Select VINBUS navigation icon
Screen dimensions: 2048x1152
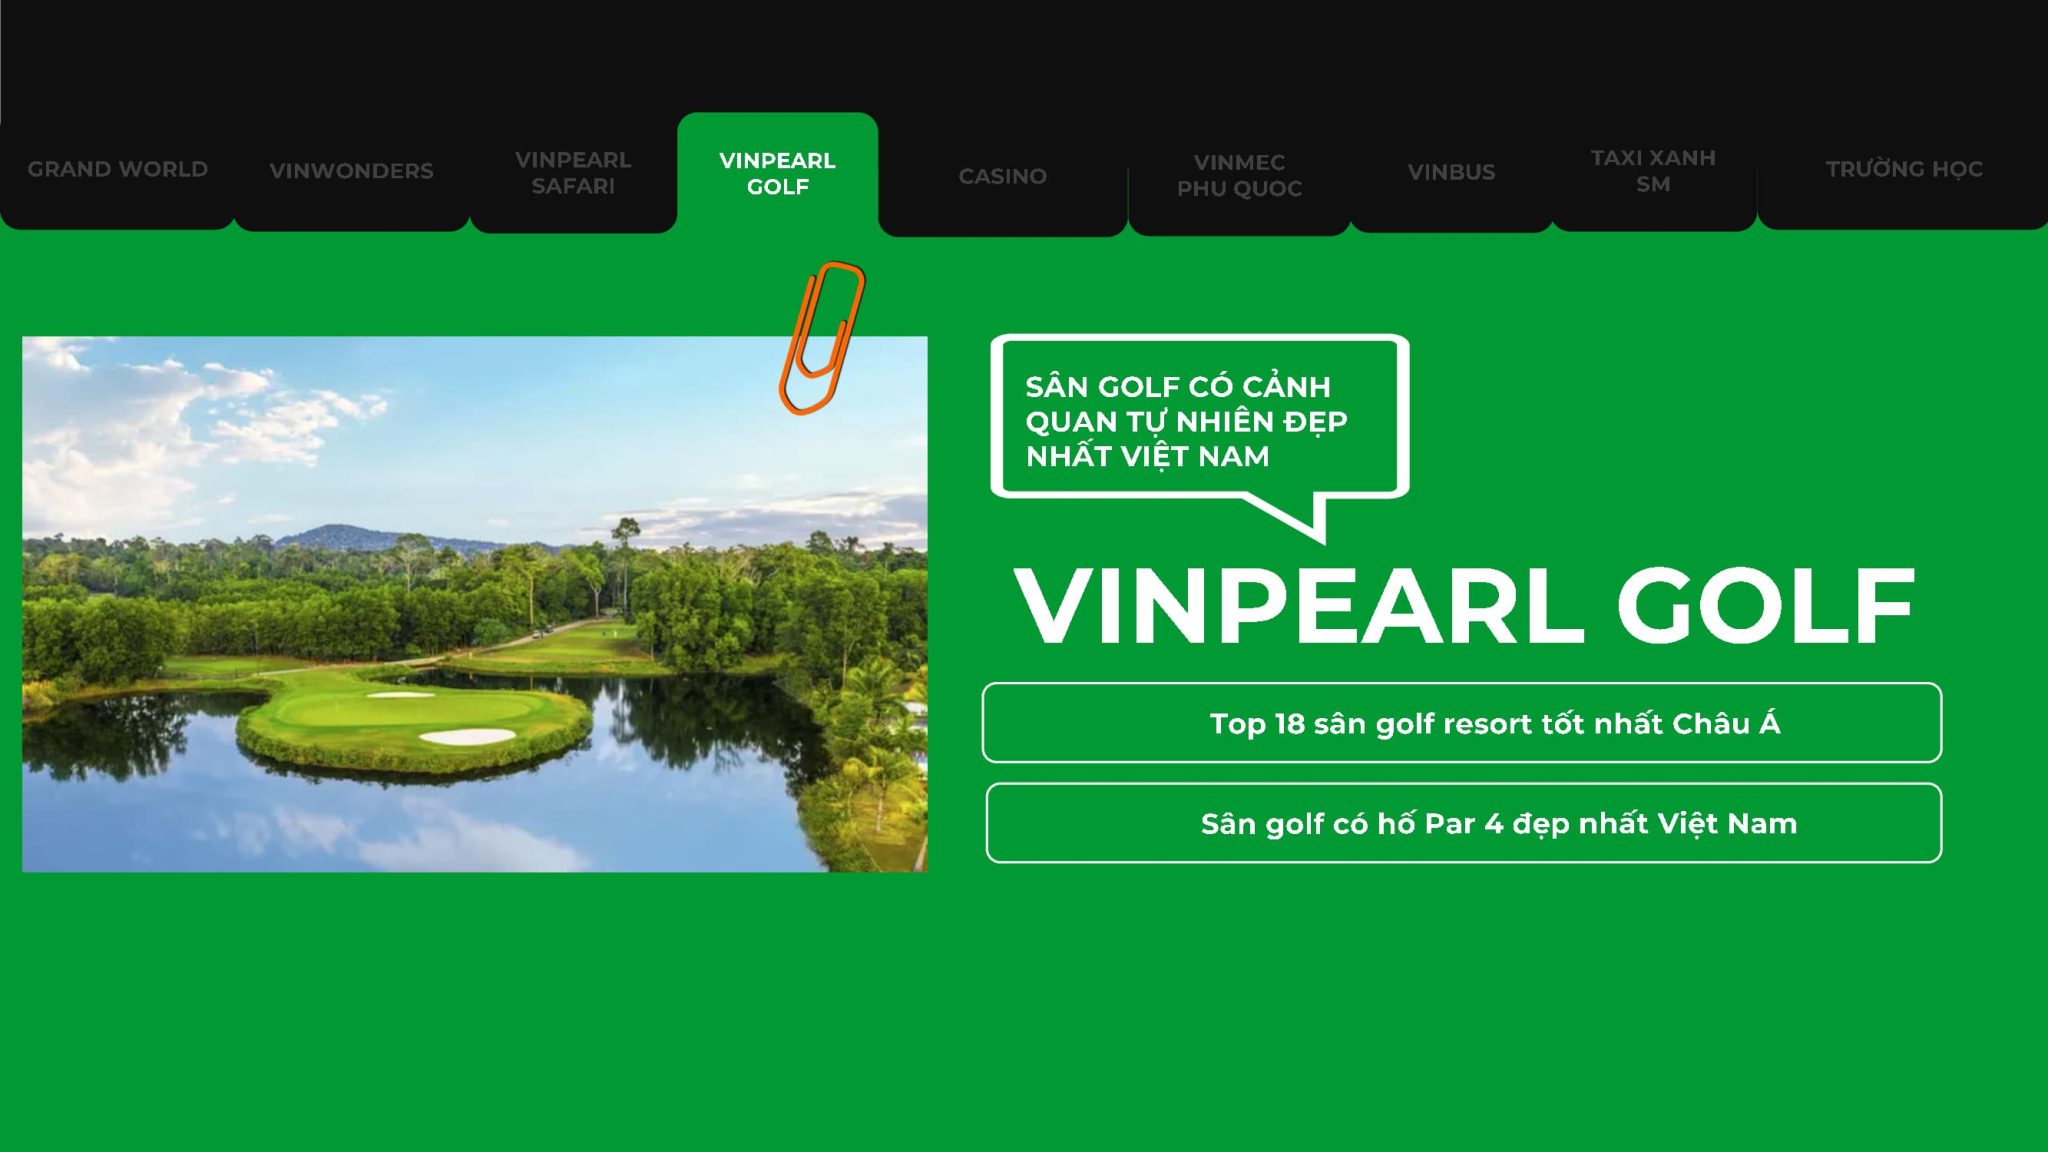click(1452, 172)
